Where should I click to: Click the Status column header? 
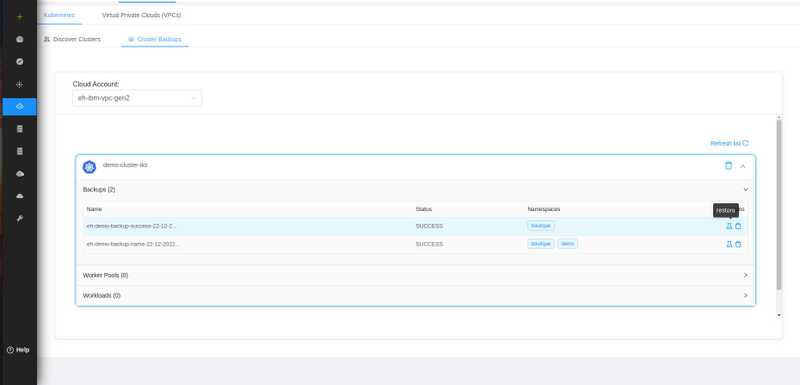(424, 209)
